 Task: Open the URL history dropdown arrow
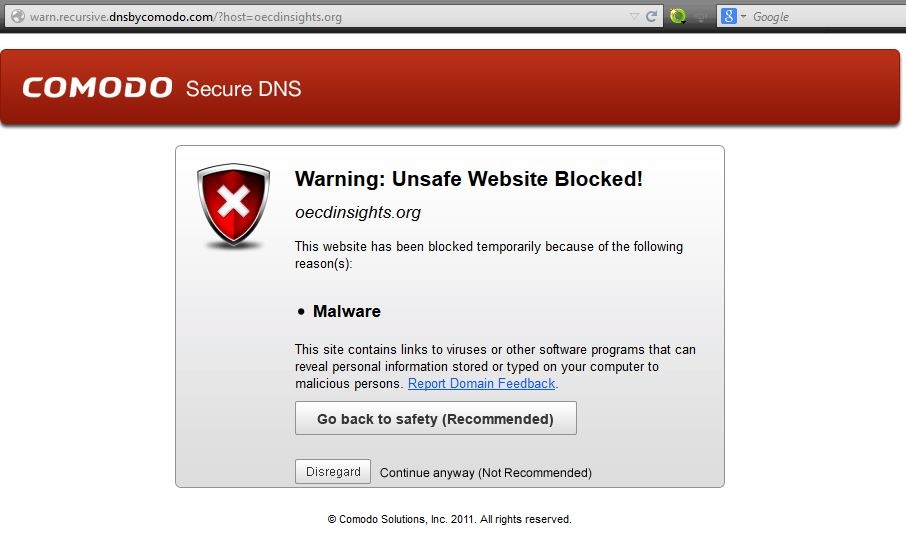(634, 16)
